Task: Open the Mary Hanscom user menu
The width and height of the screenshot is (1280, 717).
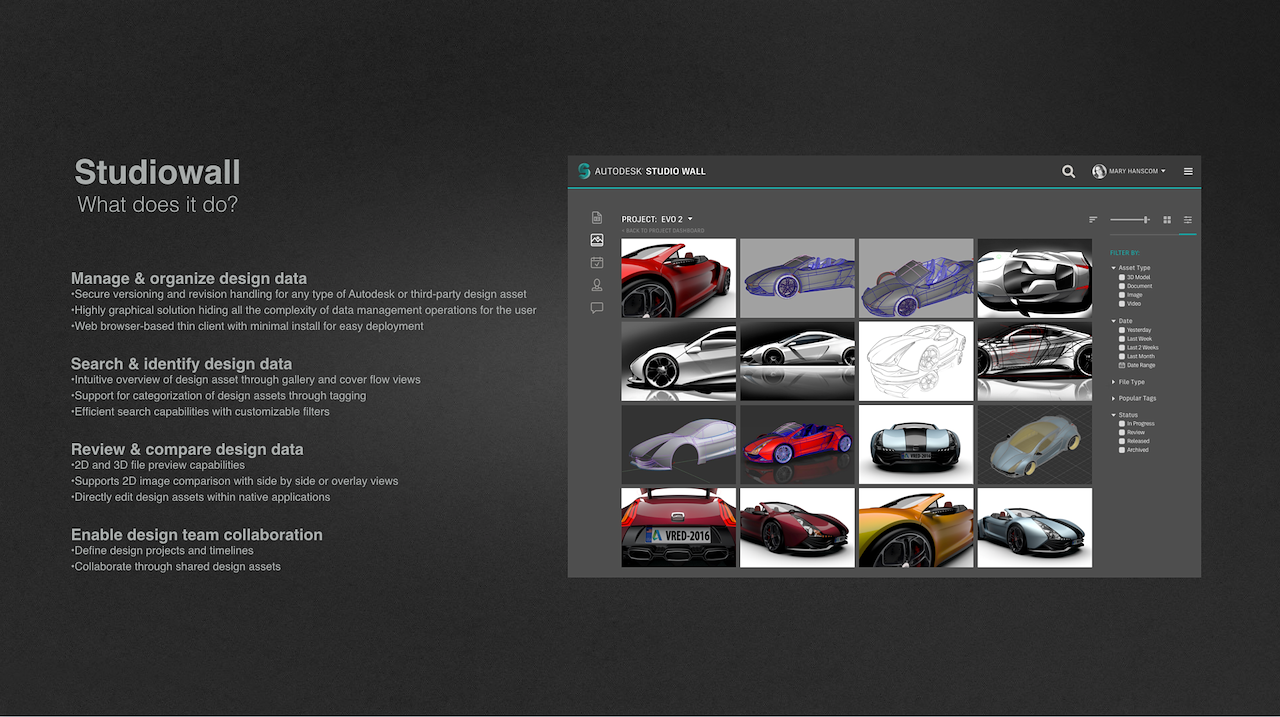Action: (x=1129, y=171)
